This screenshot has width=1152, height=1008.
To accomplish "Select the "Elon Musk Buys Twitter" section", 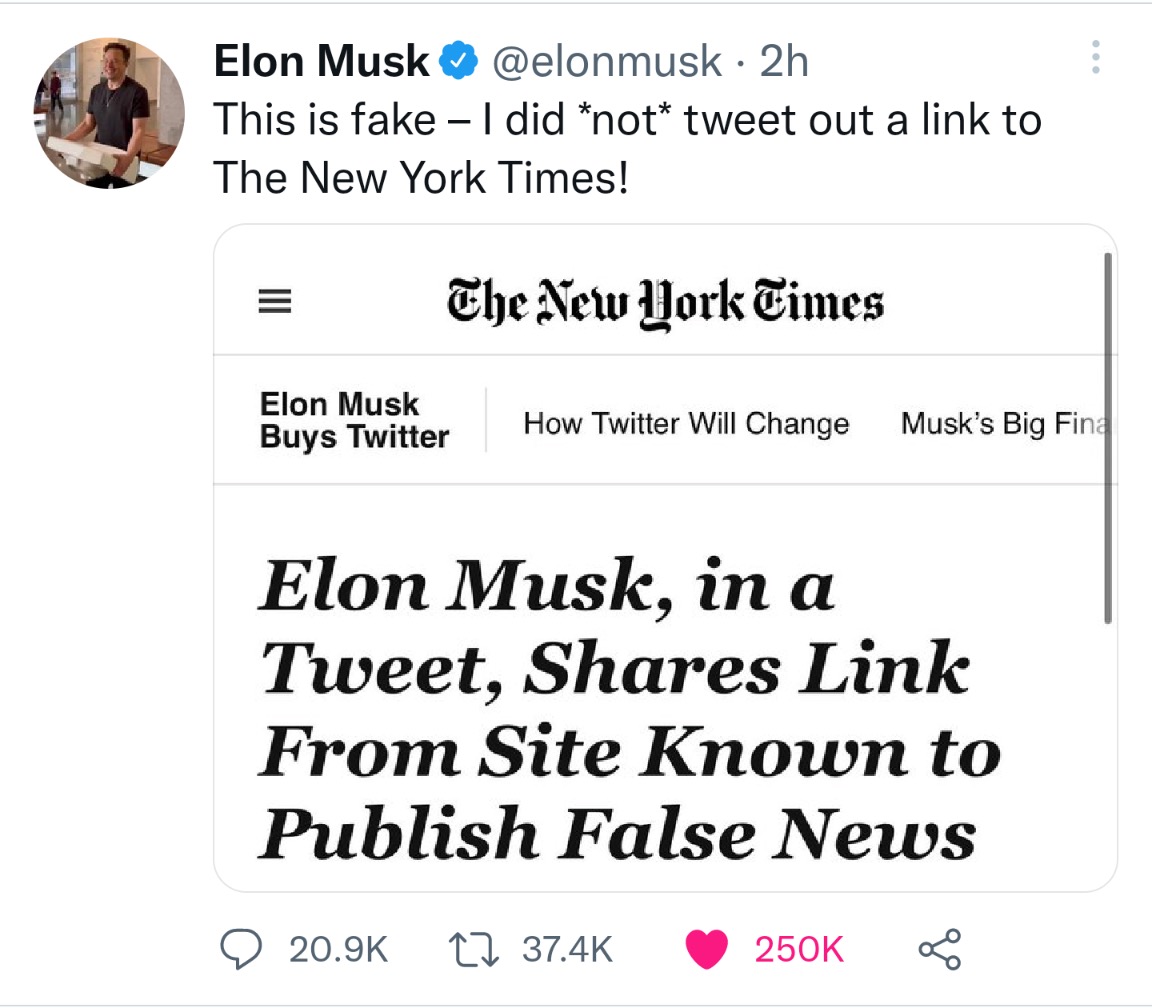I will pyautogui.click(x=354, y=421).
